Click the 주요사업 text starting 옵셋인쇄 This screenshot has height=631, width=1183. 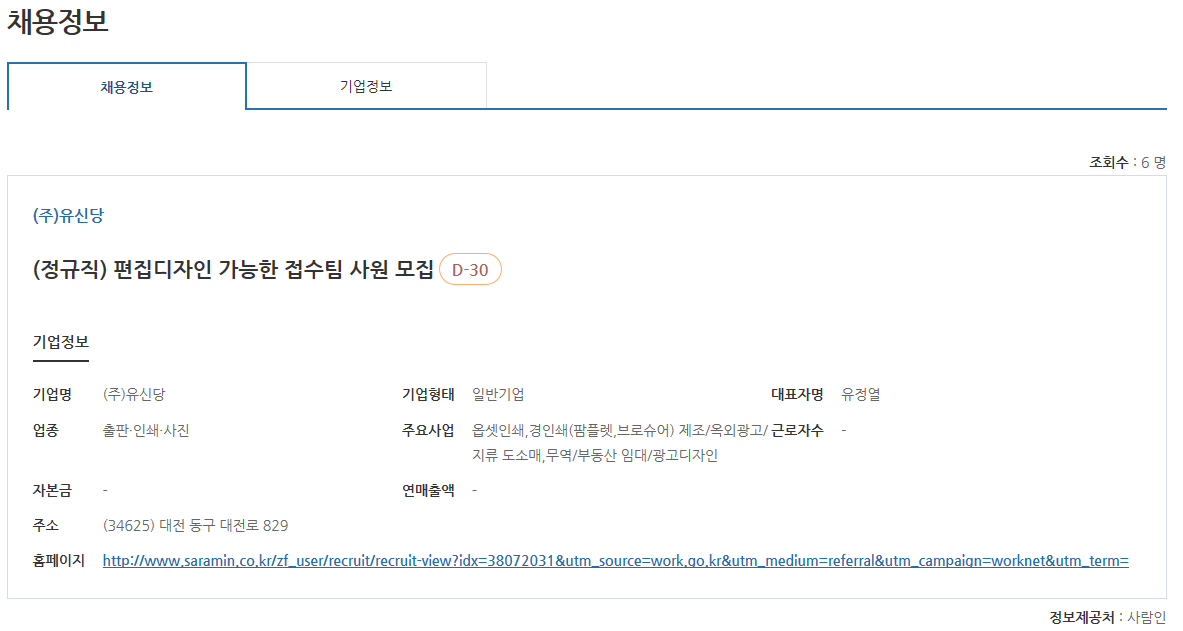[x=619, y=442]
